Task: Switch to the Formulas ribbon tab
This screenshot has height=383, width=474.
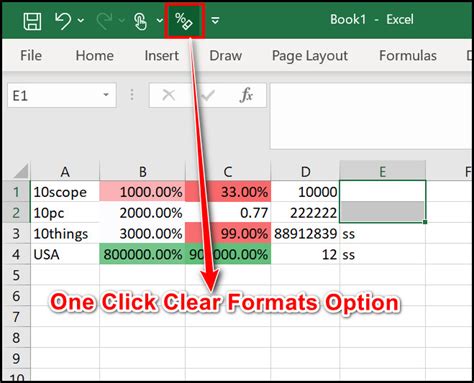Action: coord(408,55)
